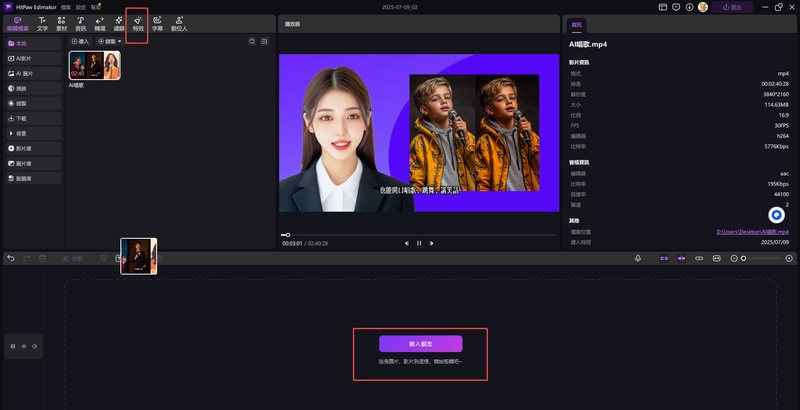This screenshot has width=800, height=410.
Task: Select 動圖庫 (GIF library) in the sidebar
Action: point(34,178)
